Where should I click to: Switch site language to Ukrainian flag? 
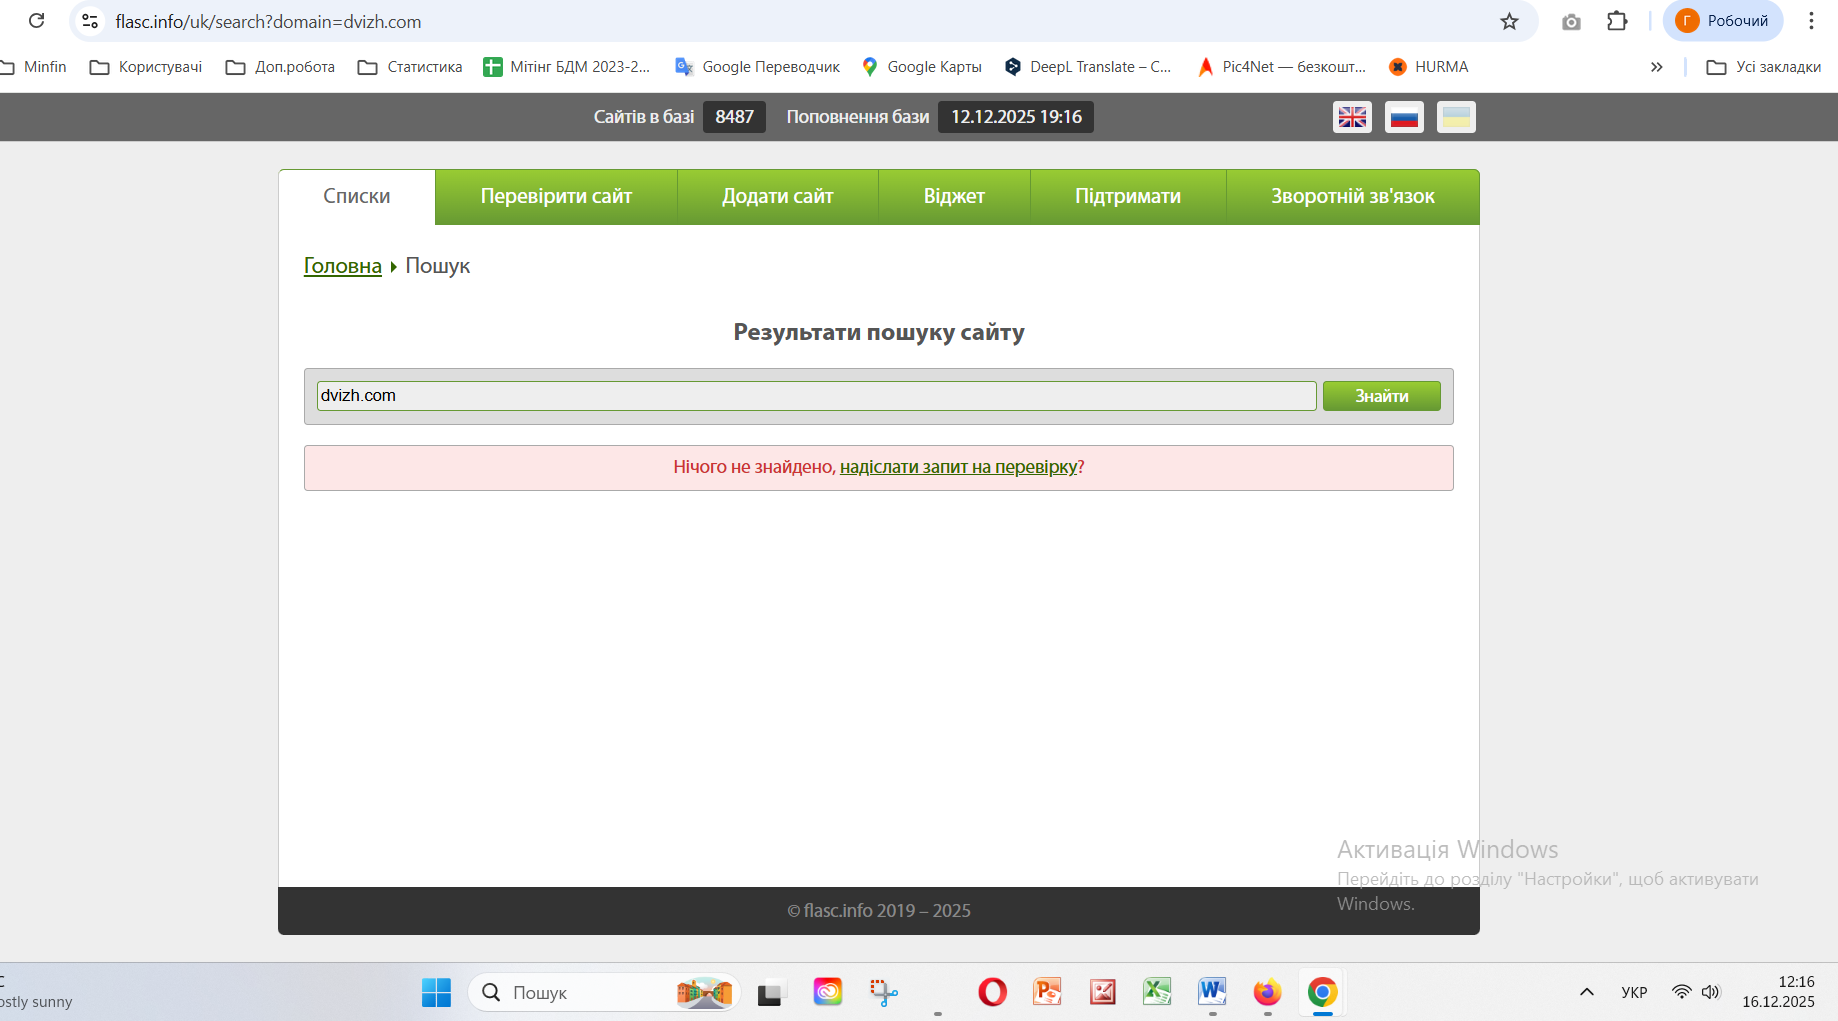click(x=1456, y=117)
